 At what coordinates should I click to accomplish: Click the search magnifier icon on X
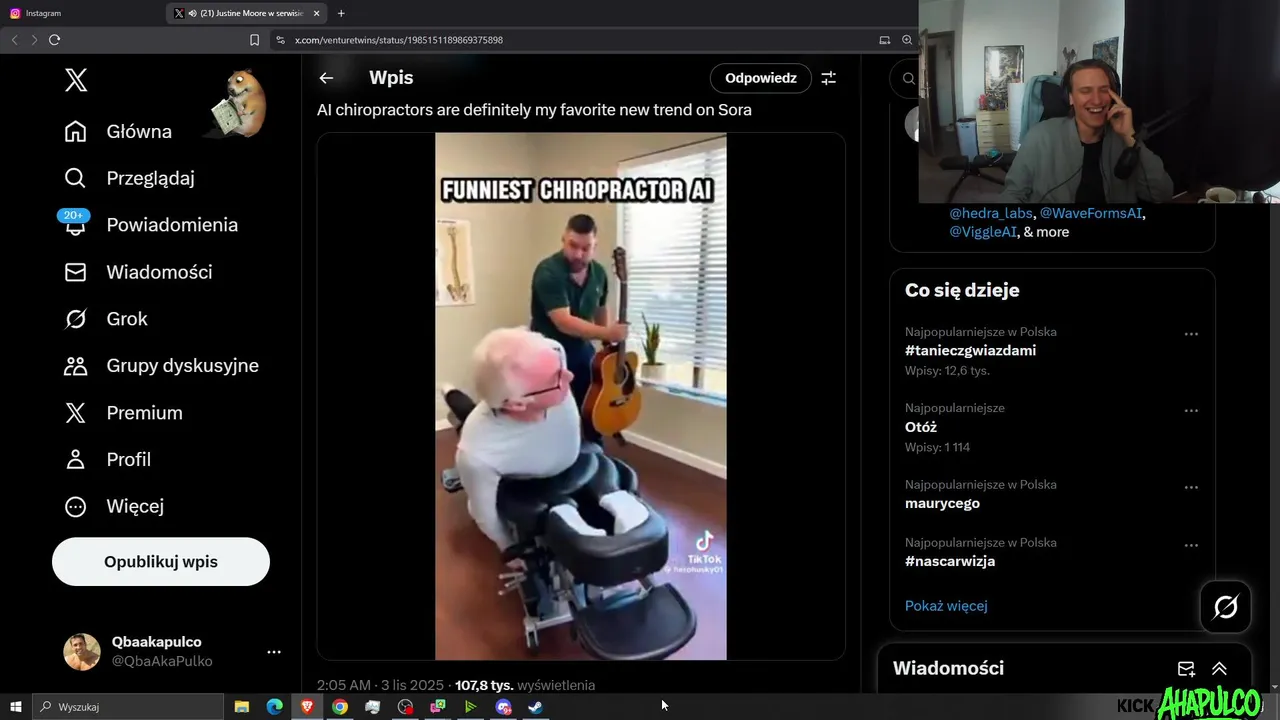click(x=909, y=78)
